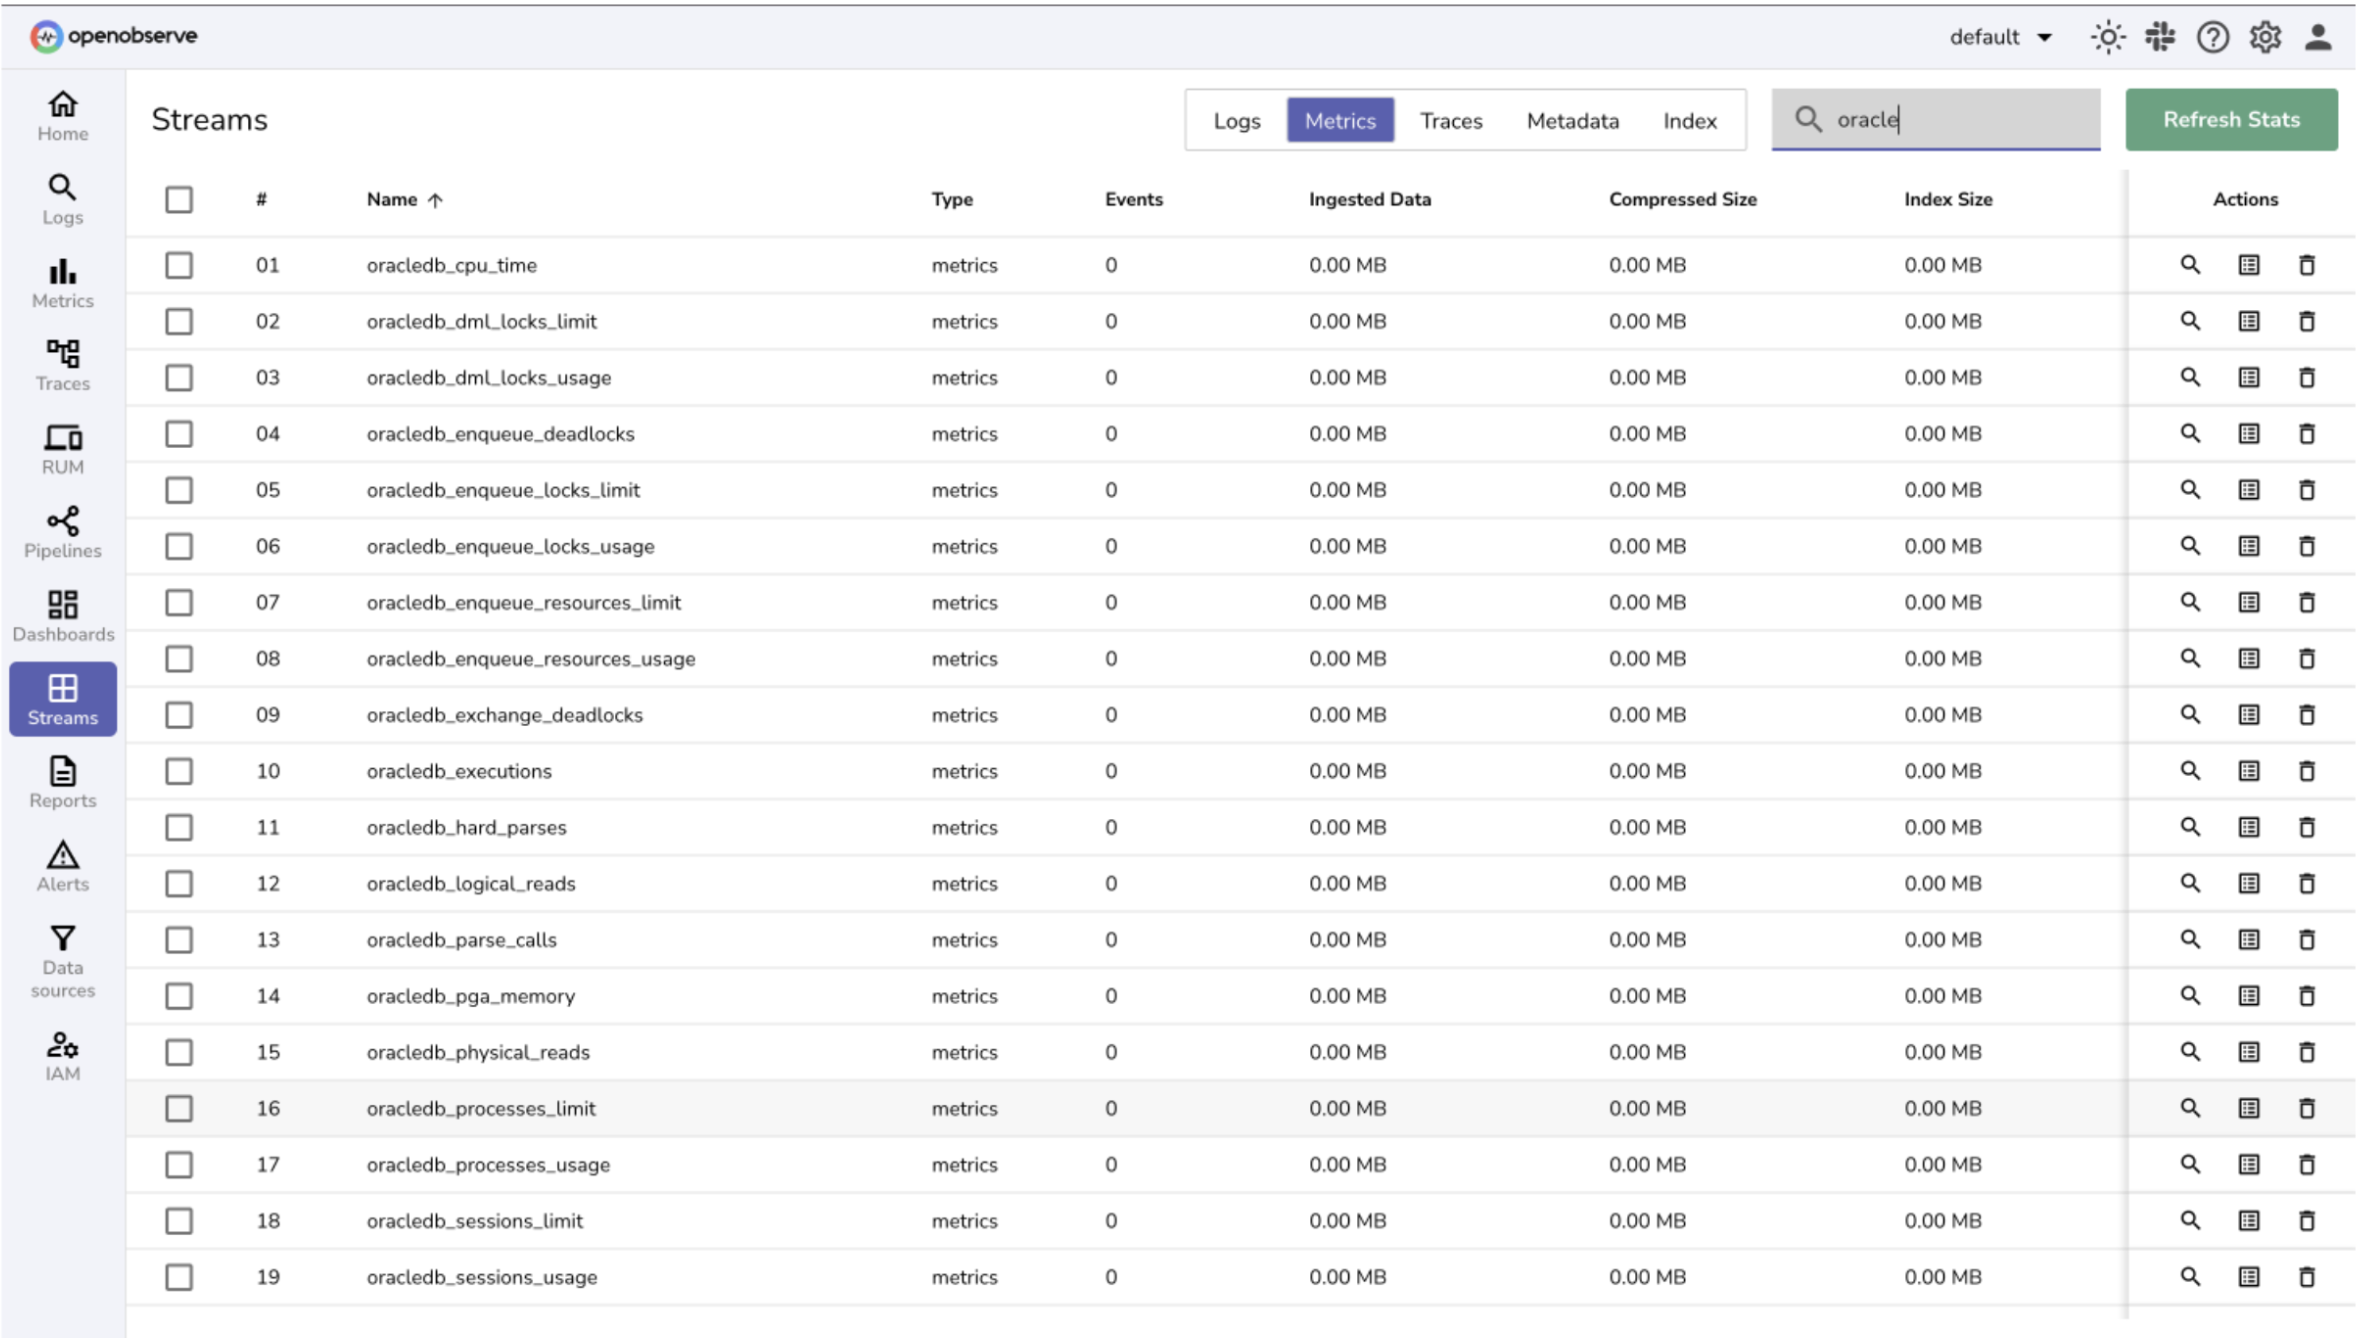This screenshot has width=2376, height=1338.
Task: Open Alerts from the sidebar
Action: coord(62,866)
